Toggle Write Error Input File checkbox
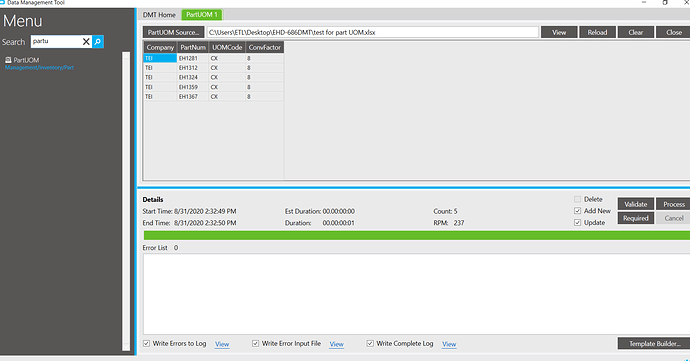Image resolution: width=690 pixels, height=361 pixels. coord(255,343)
